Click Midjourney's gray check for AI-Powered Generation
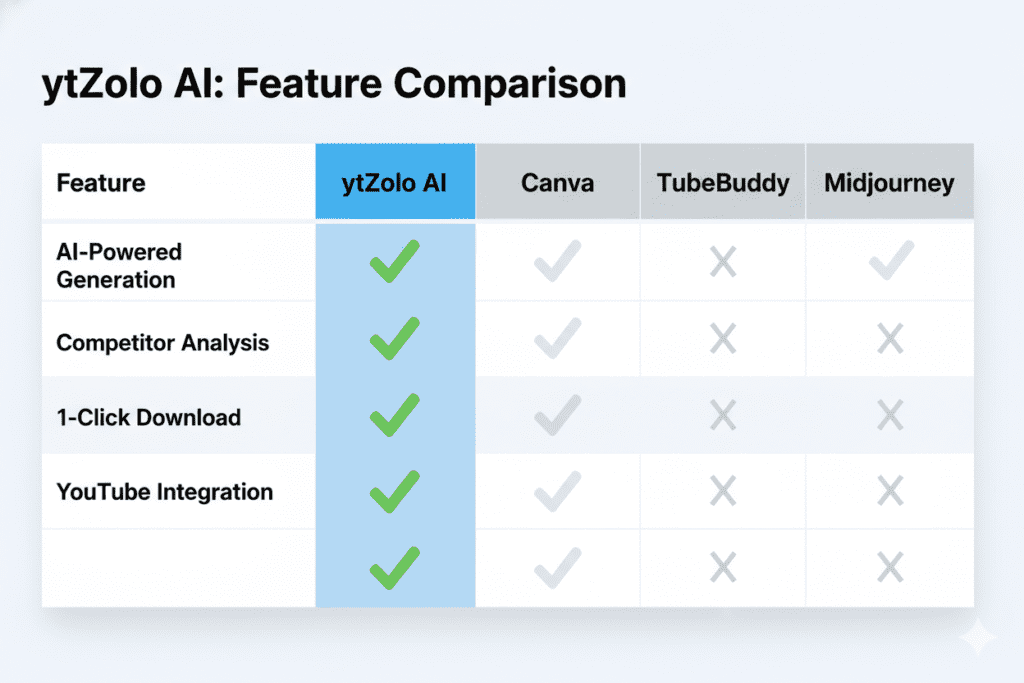This screenshot has width=1024, height=683. [890, 261]
